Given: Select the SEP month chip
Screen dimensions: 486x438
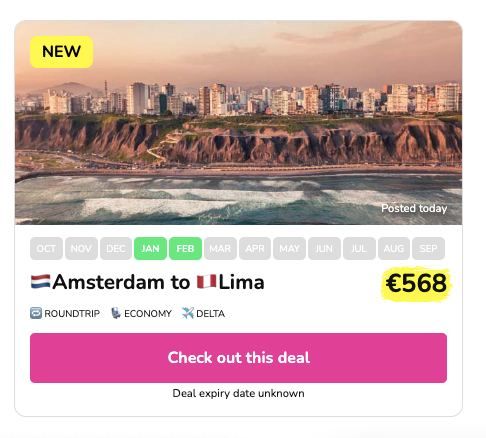Looking at the screenshot, I should pyautogui.click(x=428, y=248).
